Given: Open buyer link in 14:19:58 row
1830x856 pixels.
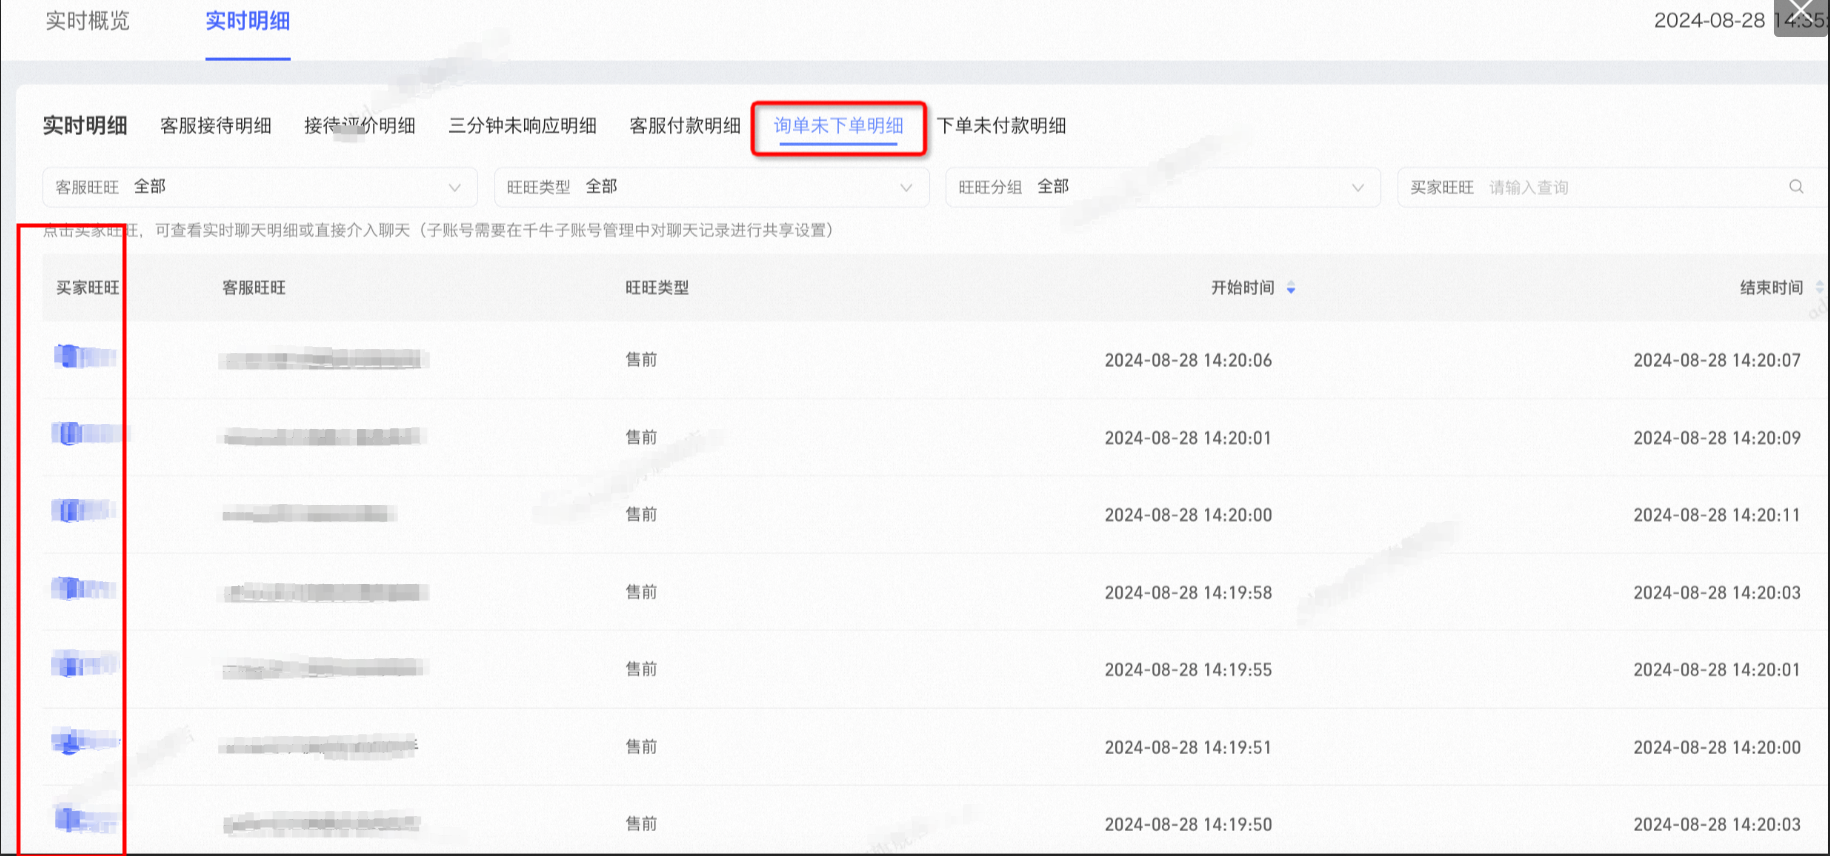Looking at the screenshot, I should pyautogui.click(x=84, y=588).
